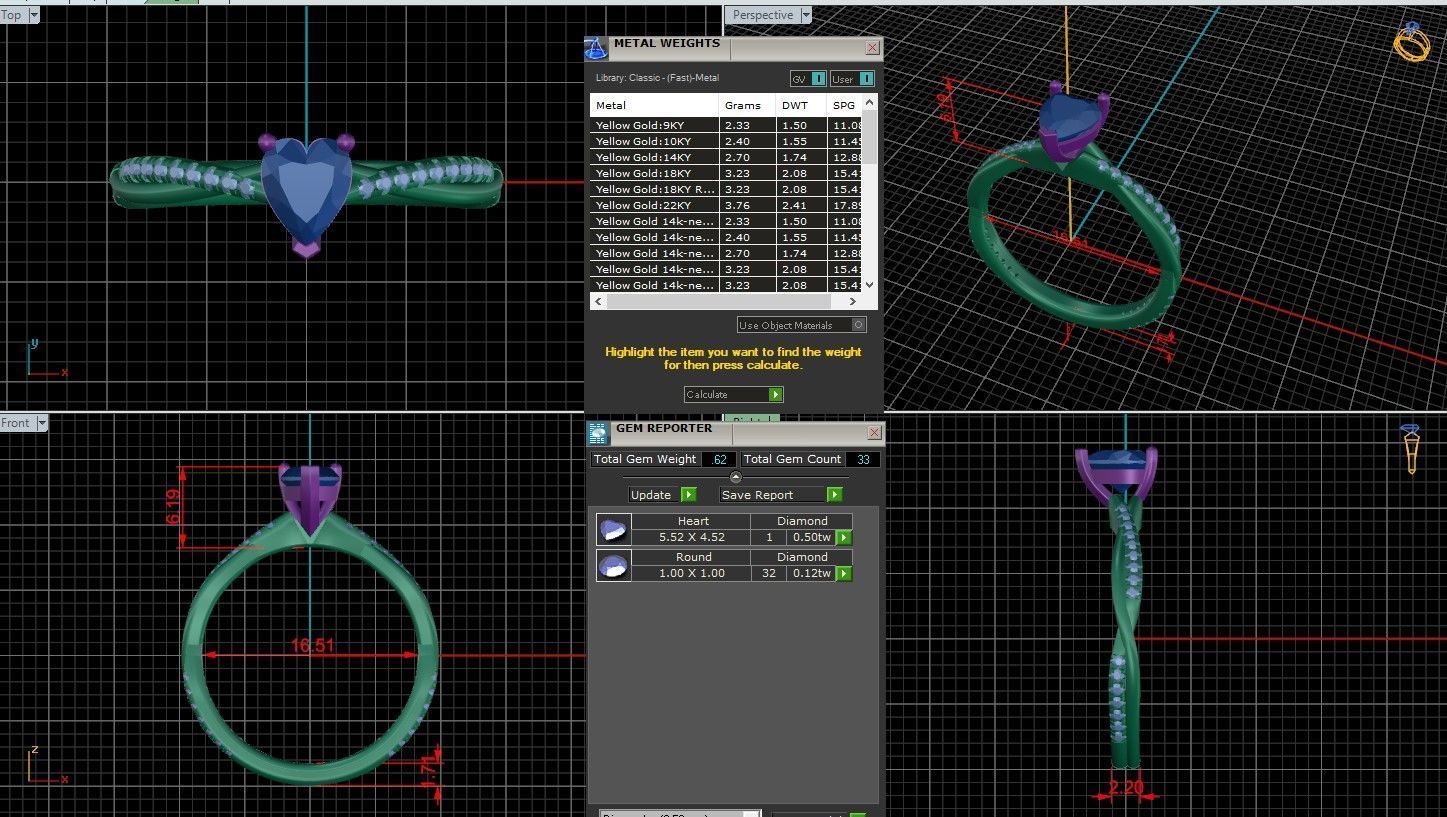Click the Heart shape label cell
1447x817 pixels.
[693, 521]
